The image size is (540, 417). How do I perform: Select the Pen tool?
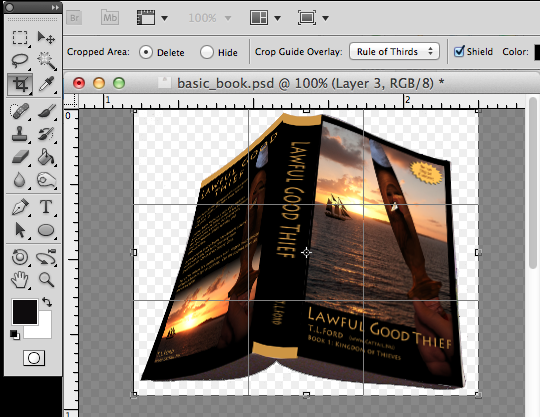pos(20,207)
